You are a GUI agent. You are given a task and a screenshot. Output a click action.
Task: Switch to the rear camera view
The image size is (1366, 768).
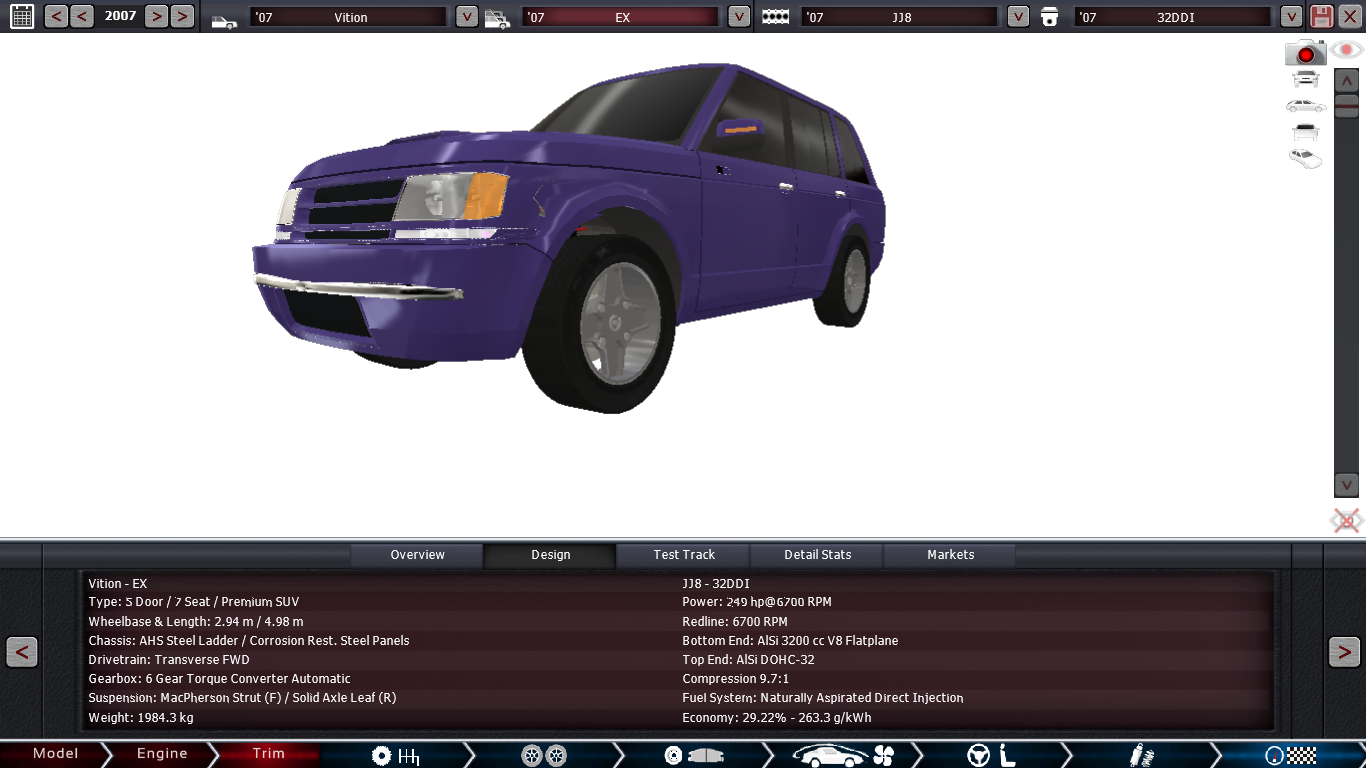click(x=1305, y=131)
